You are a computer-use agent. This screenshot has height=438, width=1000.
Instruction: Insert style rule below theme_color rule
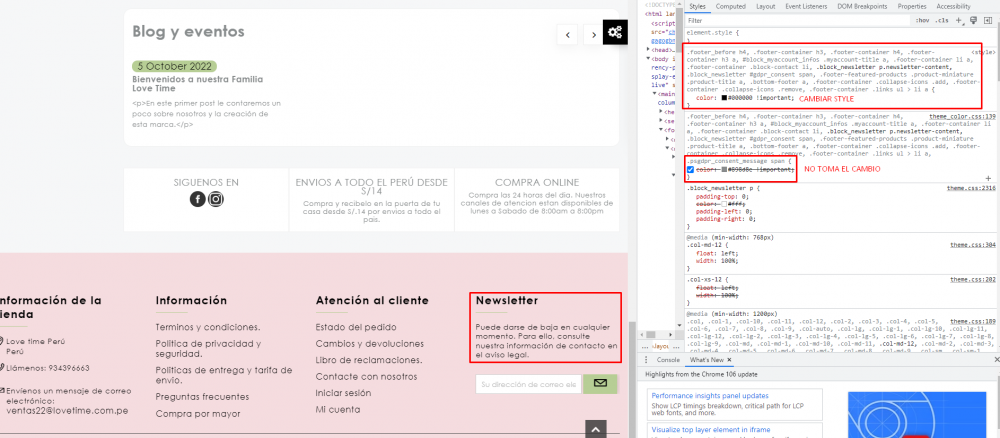[x=988, y=179]
